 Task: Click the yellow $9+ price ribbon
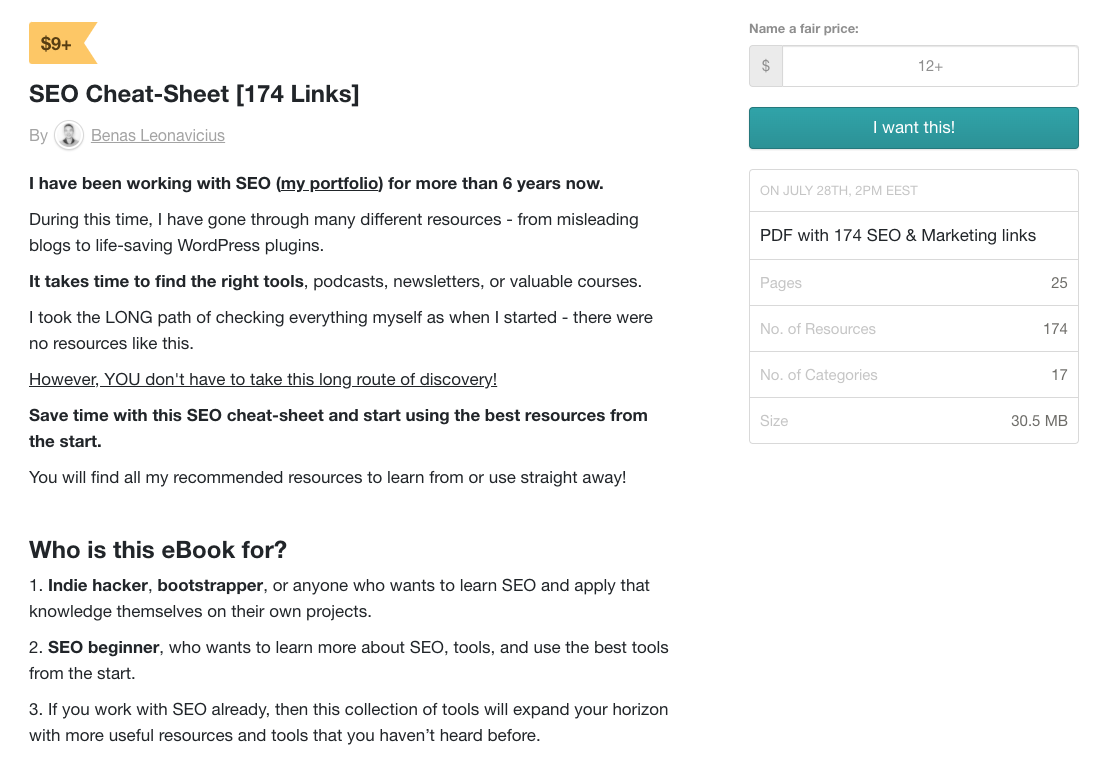pos(58,42)
